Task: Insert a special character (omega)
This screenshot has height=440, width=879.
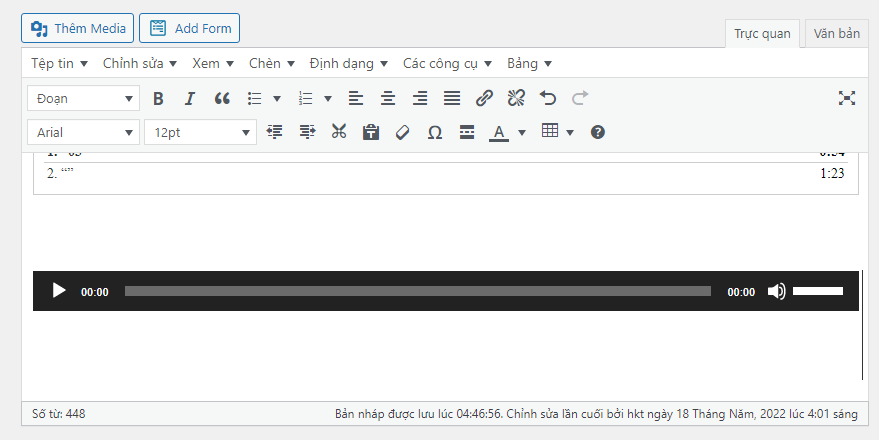Action: tap(435, 132)
